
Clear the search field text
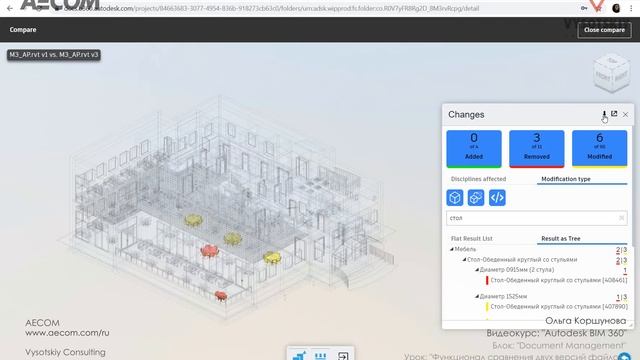(x=622, y=218)
